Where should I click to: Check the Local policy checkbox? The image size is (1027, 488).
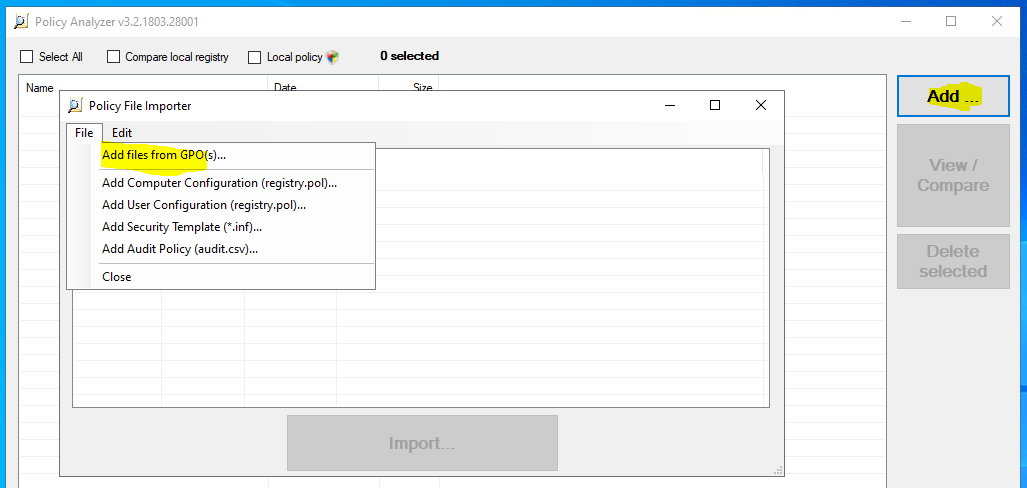tap(254, 57)
